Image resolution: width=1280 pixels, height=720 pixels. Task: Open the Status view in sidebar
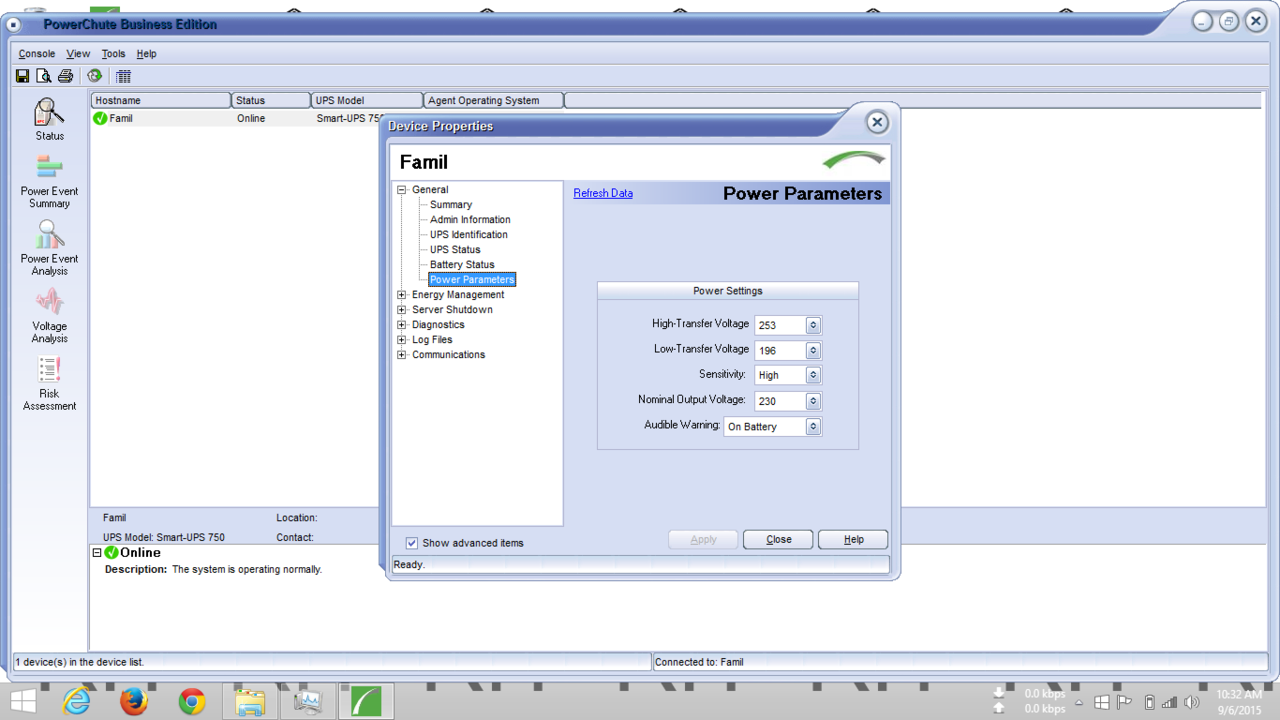pyautogui.click(x=49, y=119)
